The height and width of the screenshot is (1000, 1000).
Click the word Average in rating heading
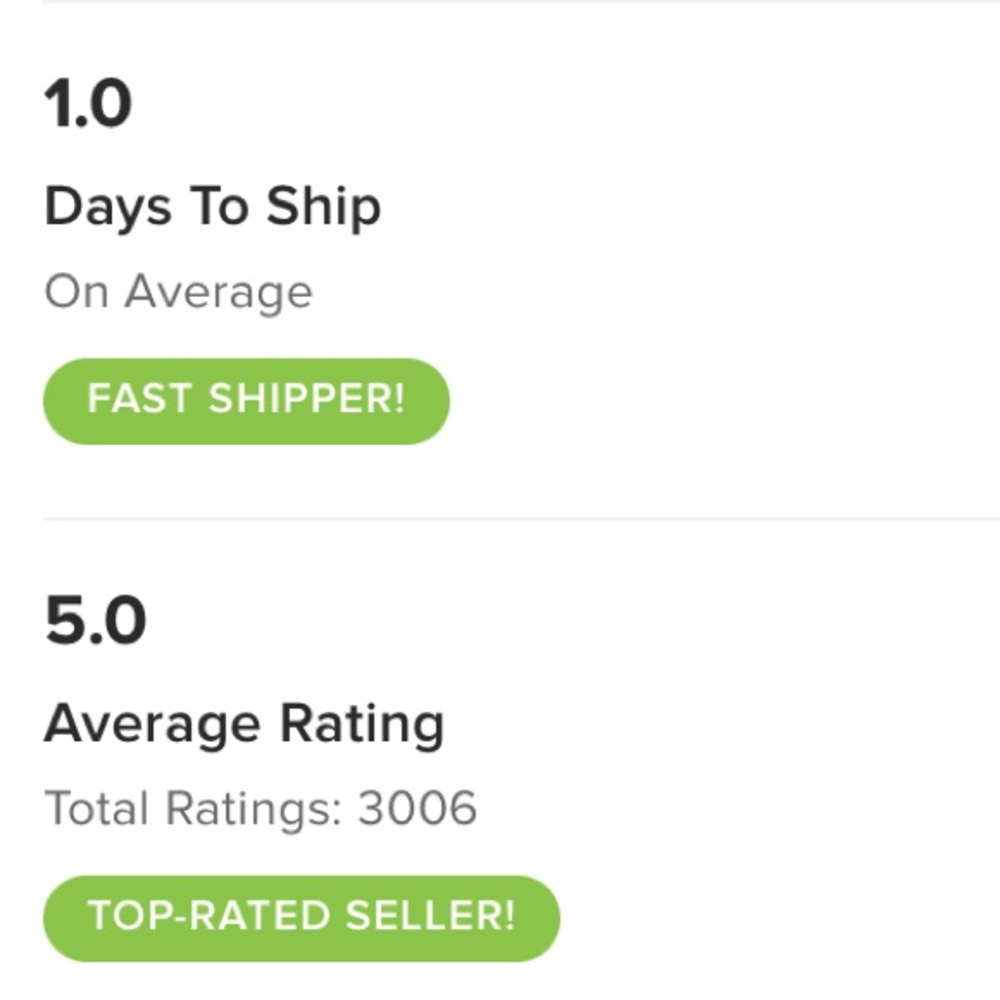pyautogui.click(x=152, y=724)
